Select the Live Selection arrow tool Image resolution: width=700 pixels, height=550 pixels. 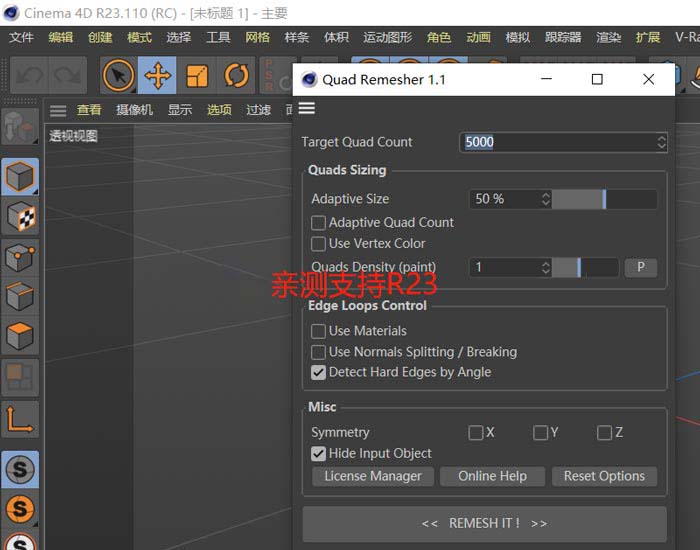(119, 75)
